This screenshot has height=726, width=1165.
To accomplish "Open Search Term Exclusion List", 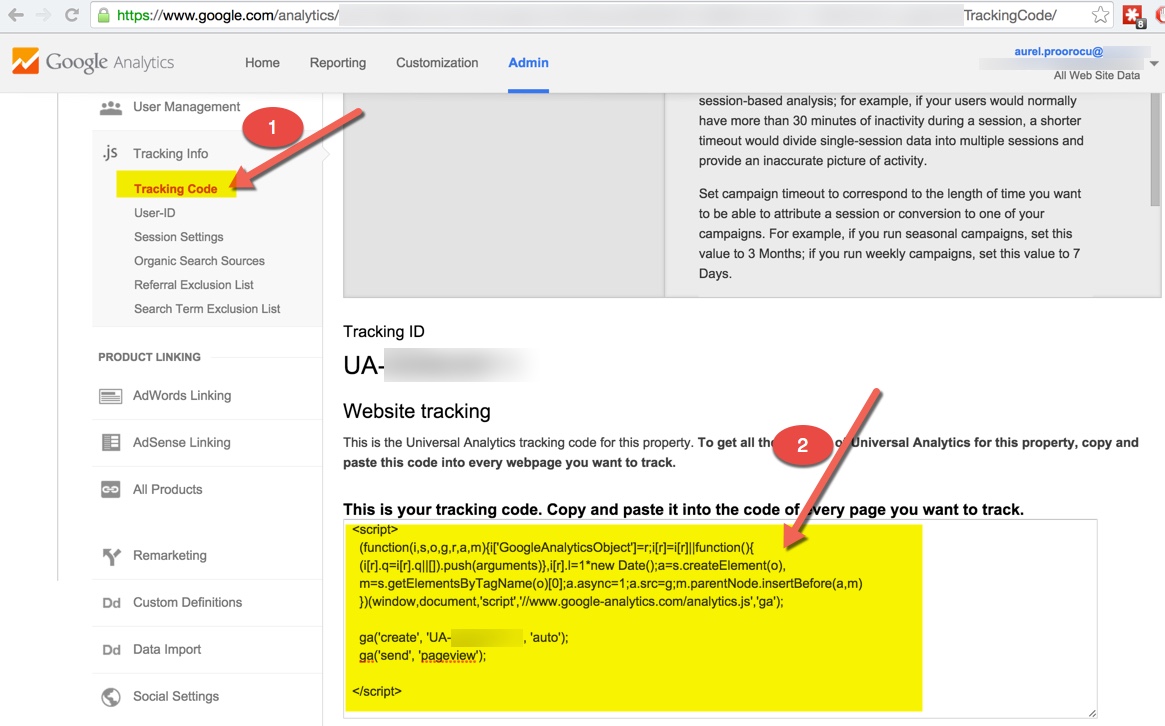I will click(x=207, y=308).
